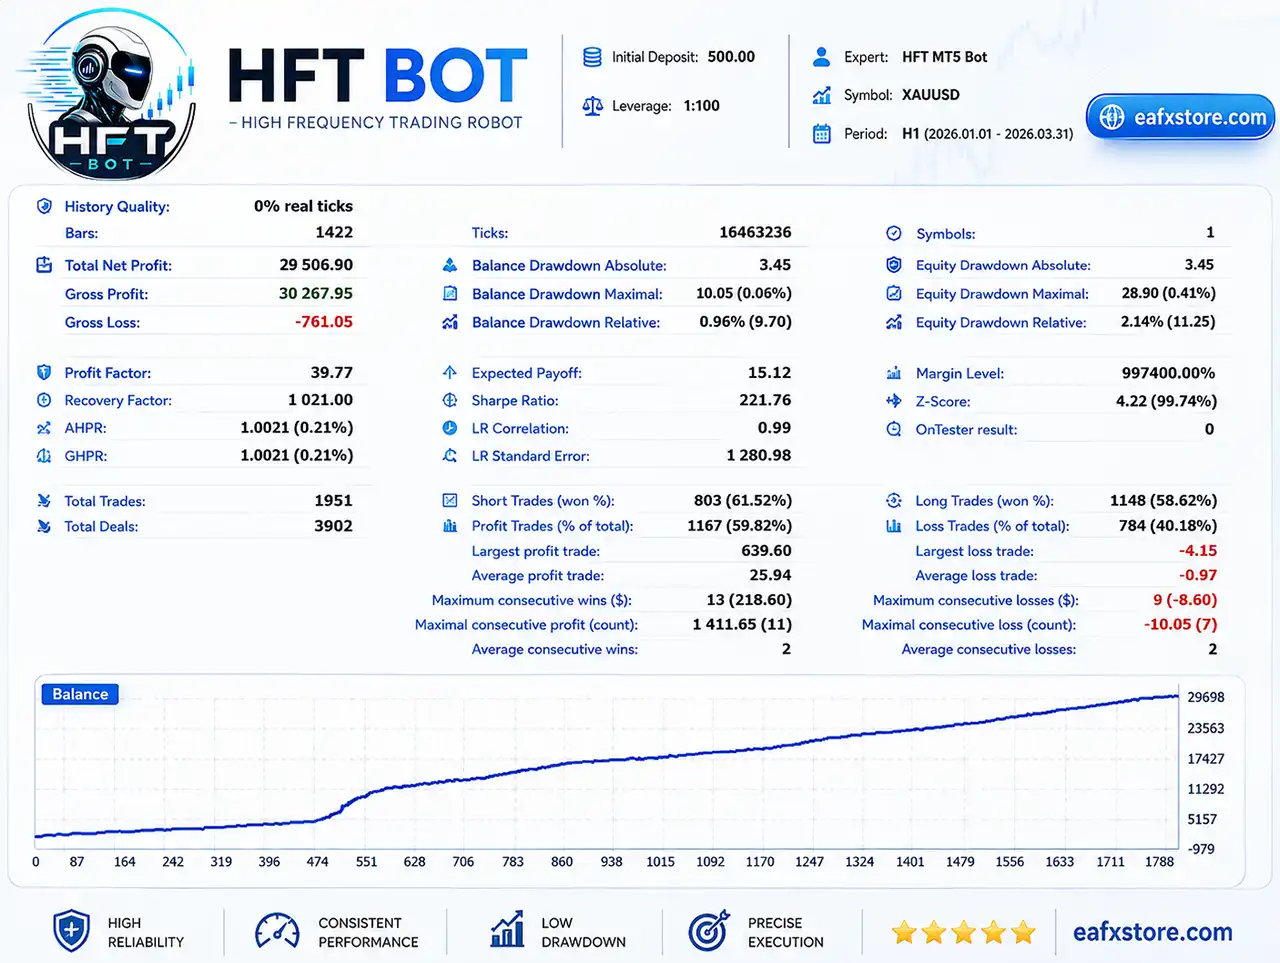
Task: Click the HFT Bot robot logo
Action: (108, 96)
